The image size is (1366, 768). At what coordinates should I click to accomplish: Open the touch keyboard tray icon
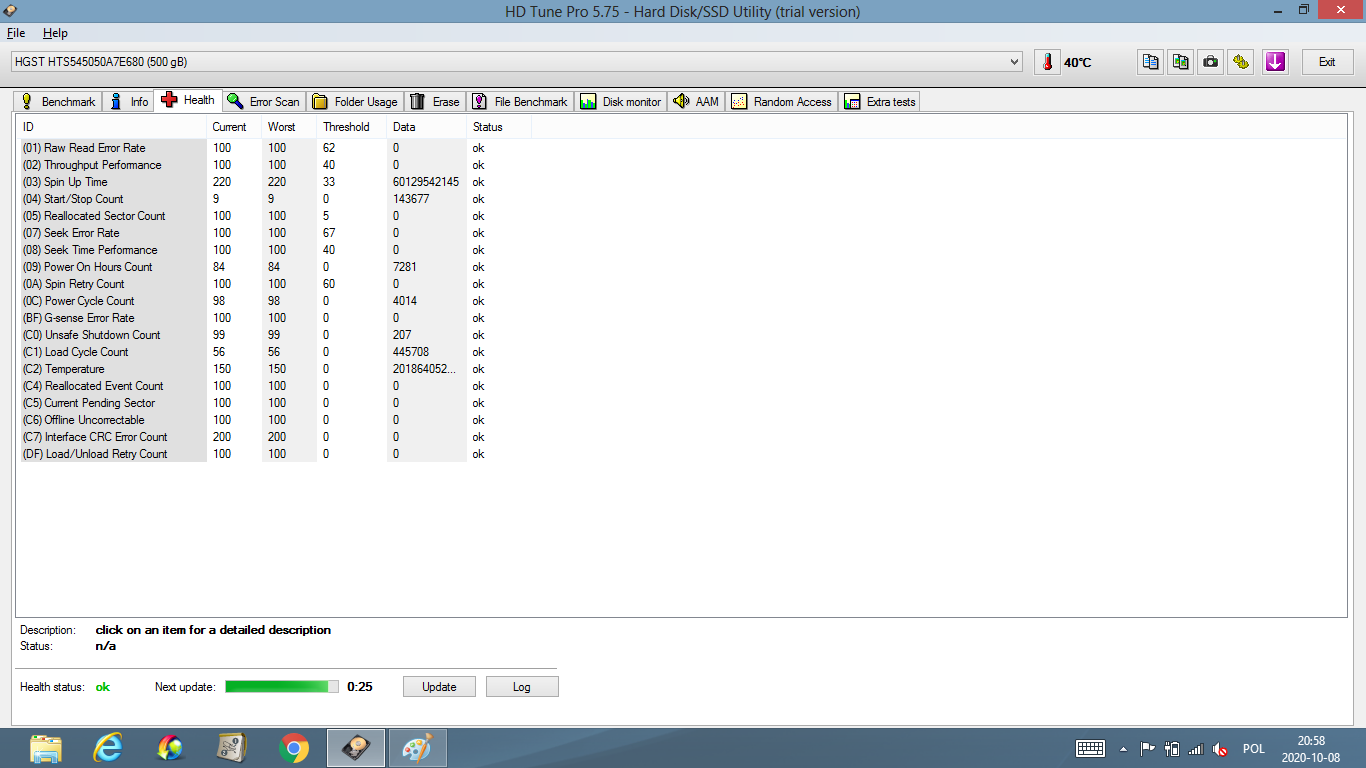(x=1090, y=749)
